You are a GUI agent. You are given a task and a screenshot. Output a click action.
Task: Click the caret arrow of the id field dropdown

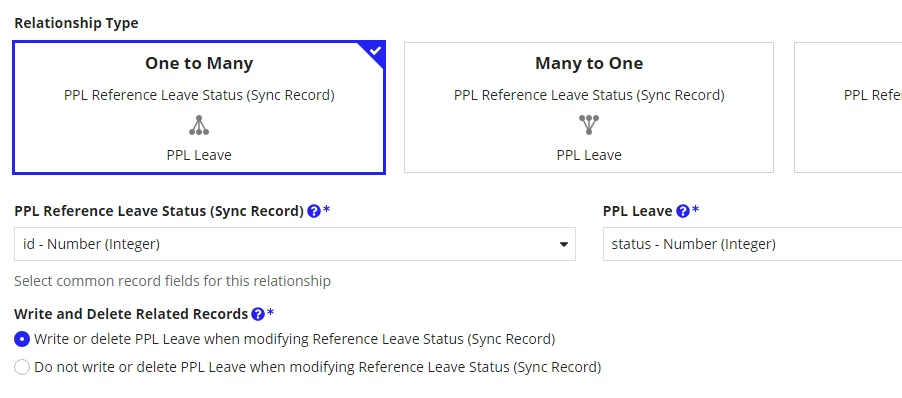pyautogui.click(x=564, y=244)
